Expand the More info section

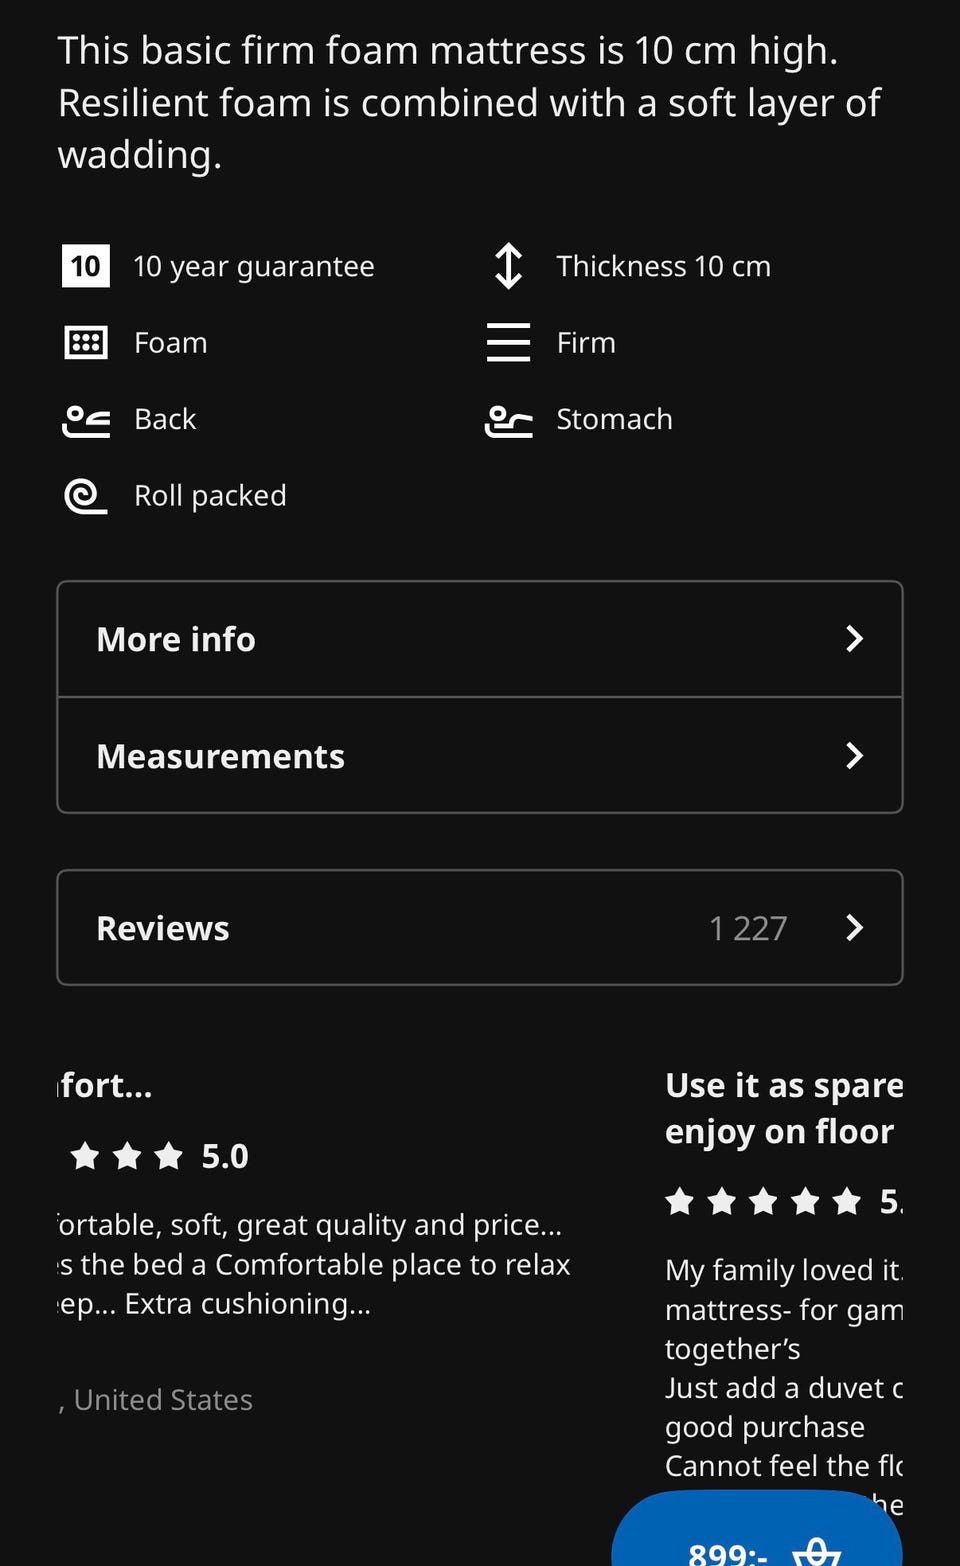(x=176, y=639)
